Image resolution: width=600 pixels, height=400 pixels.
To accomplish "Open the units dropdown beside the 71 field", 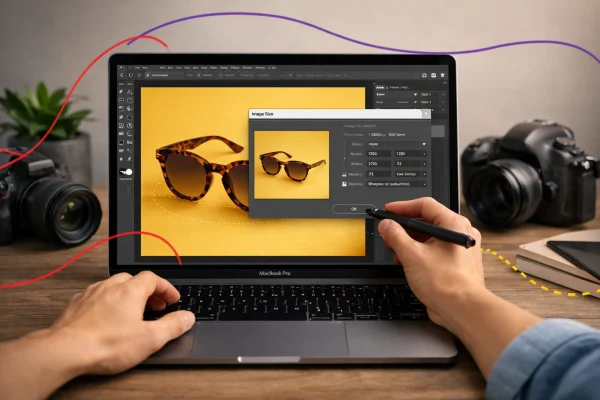I will click(411, 174).
